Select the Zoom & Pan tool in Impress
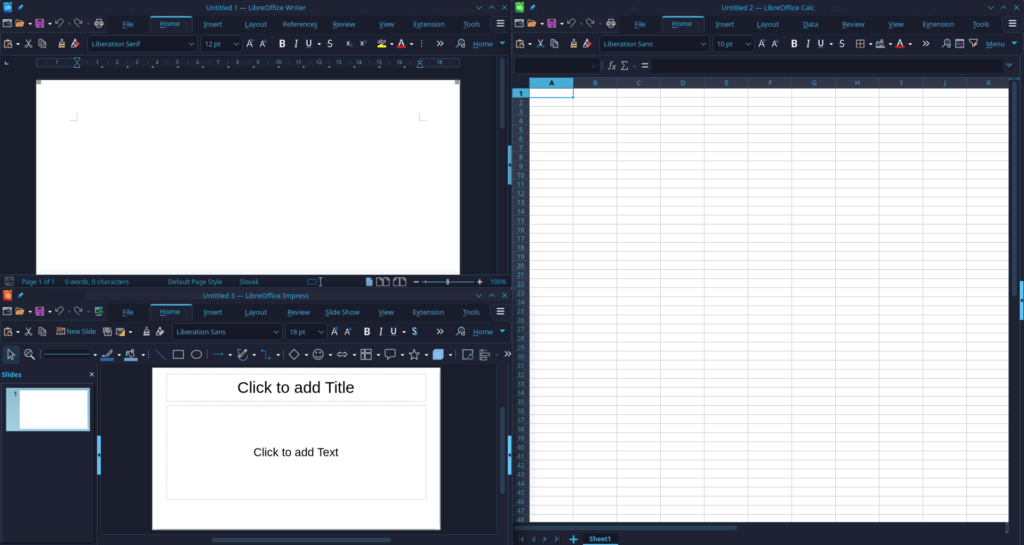The height and width of the screenshot is (545, 1024). point(29,354)
